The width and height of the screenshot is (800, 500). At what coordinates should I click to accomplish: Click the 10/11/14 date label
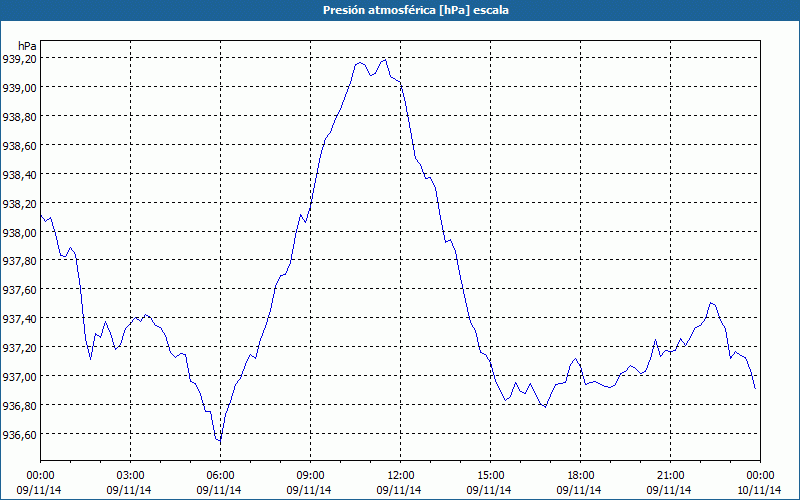coord(759,490)
